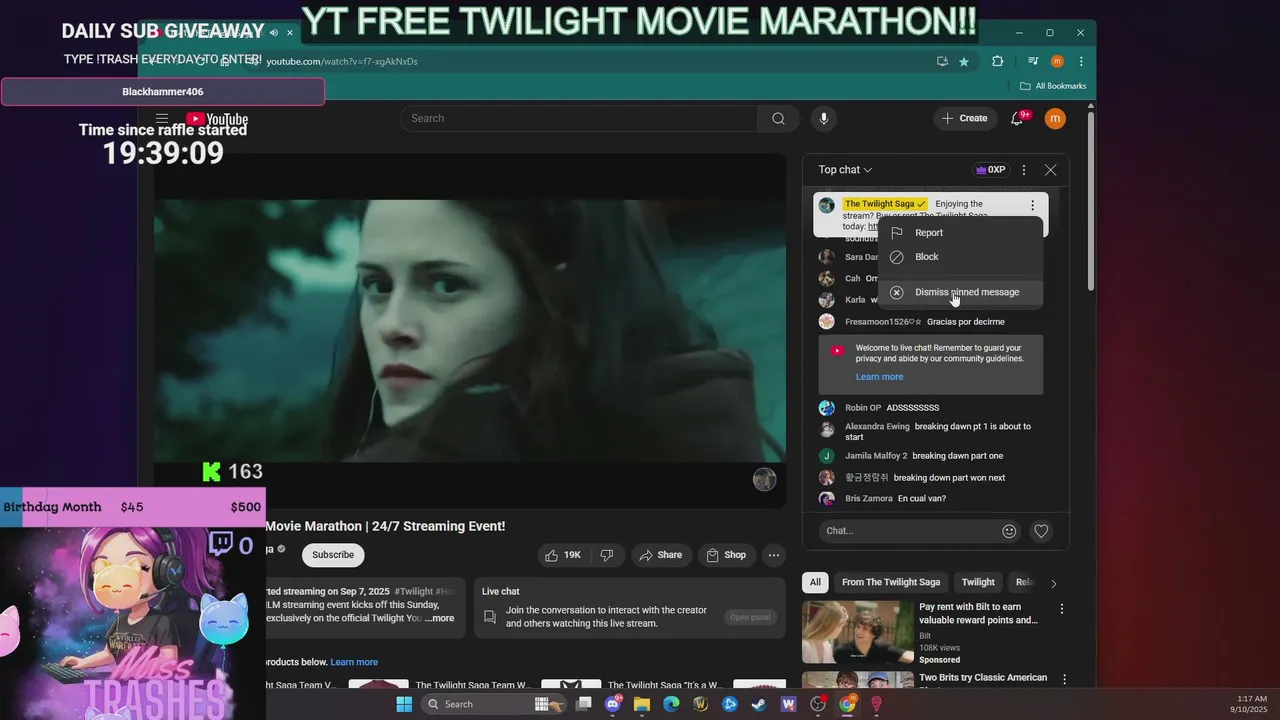Viewport: 1280px width, 720px height.
Task: Bookmark this page with the star icon
Action: tap(964, 61)
